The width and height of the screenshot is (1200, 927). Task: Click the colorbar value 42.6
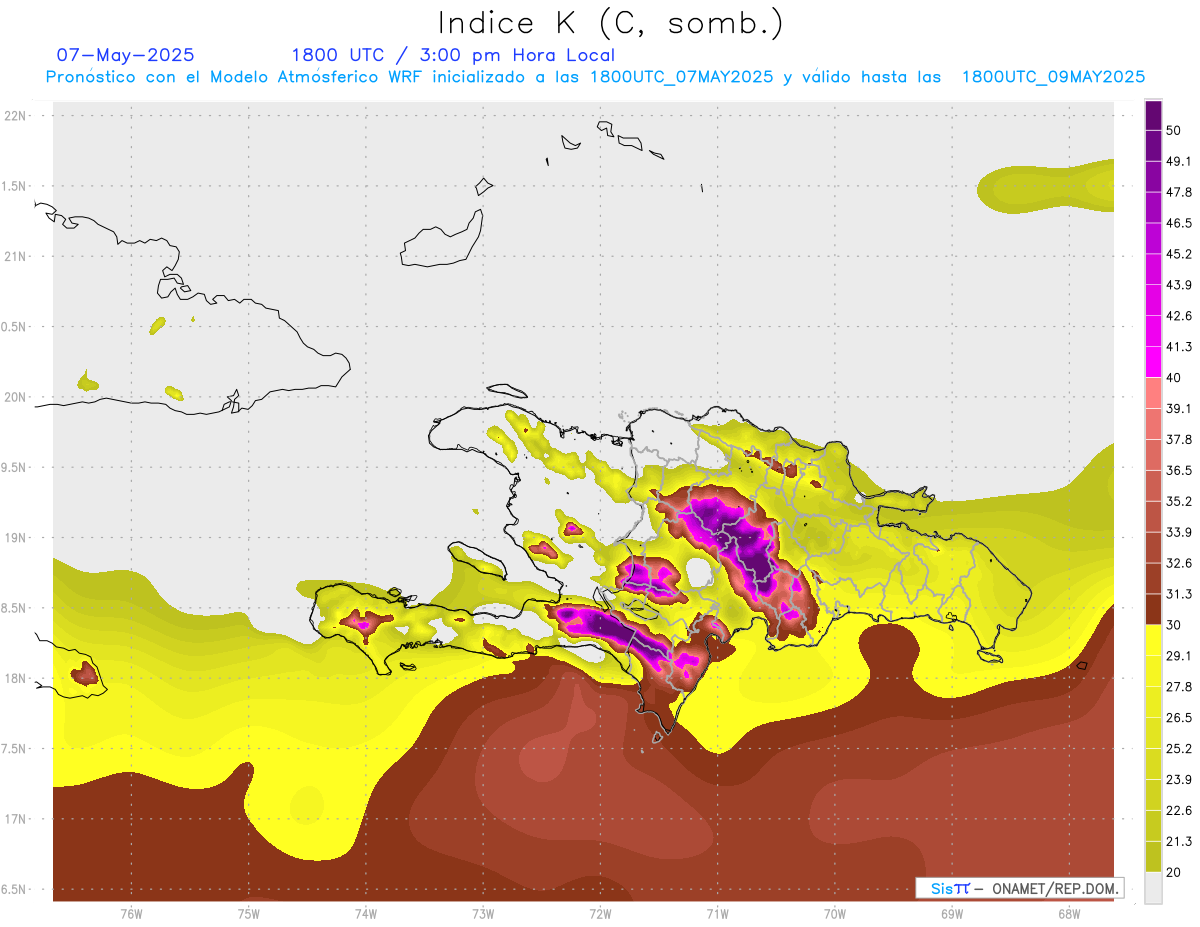pos(1178,316)
